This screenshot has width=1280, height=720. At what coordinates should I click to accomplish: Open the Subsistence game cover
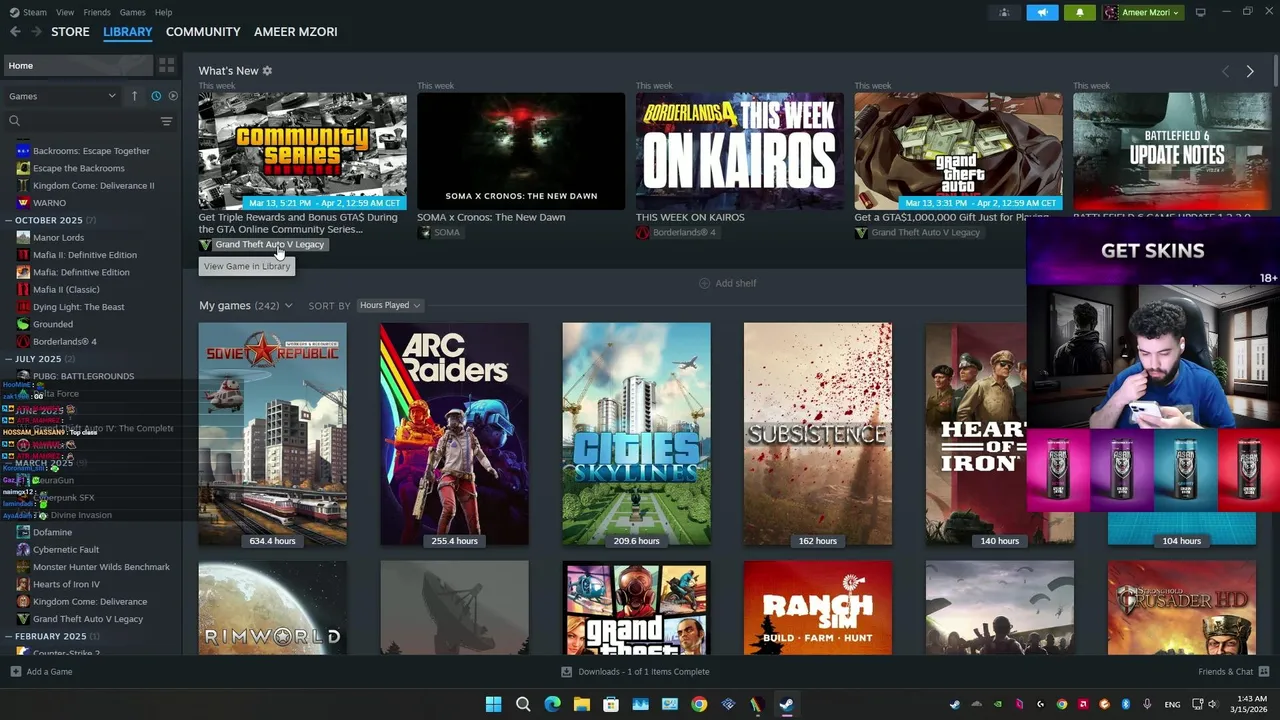[818, 434]
